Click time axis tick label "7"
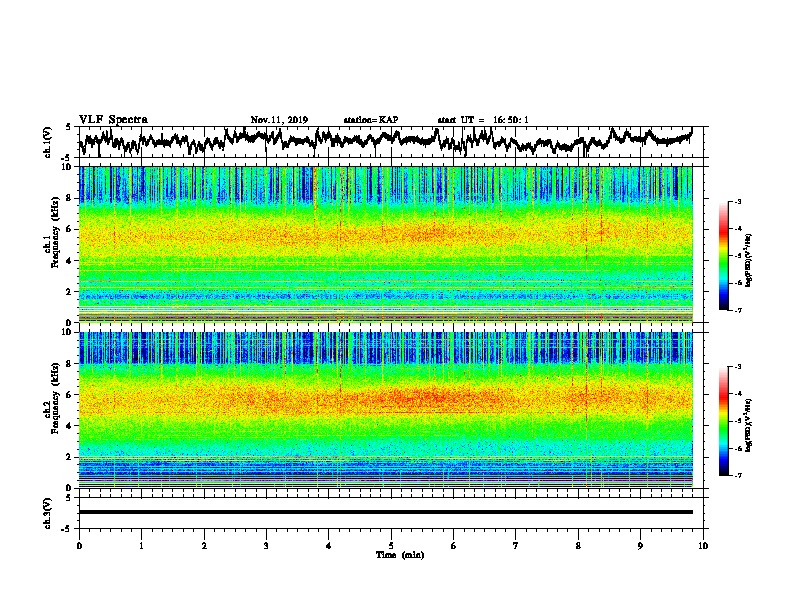This screenshot has height=612, width=792. tap(516, 546)
